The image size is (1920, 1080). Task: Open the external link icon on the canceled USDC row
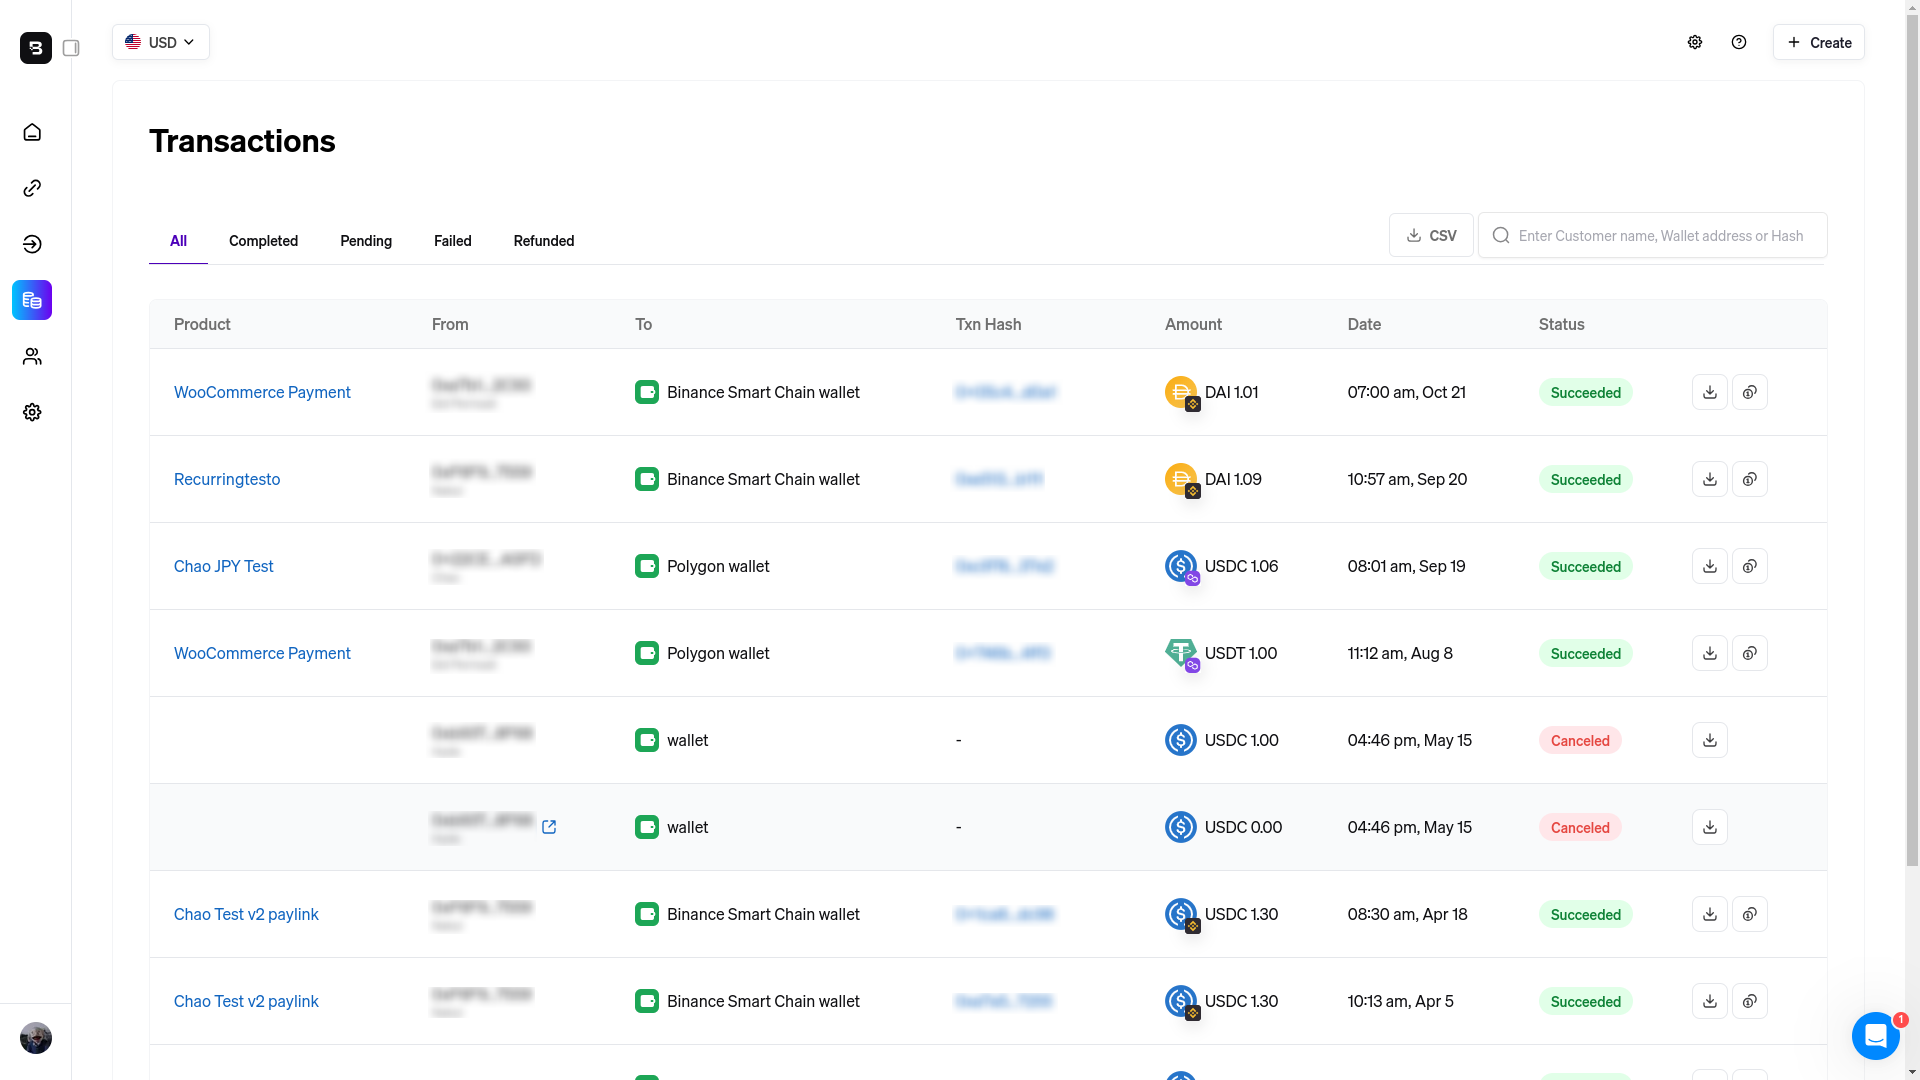[550, 827]
